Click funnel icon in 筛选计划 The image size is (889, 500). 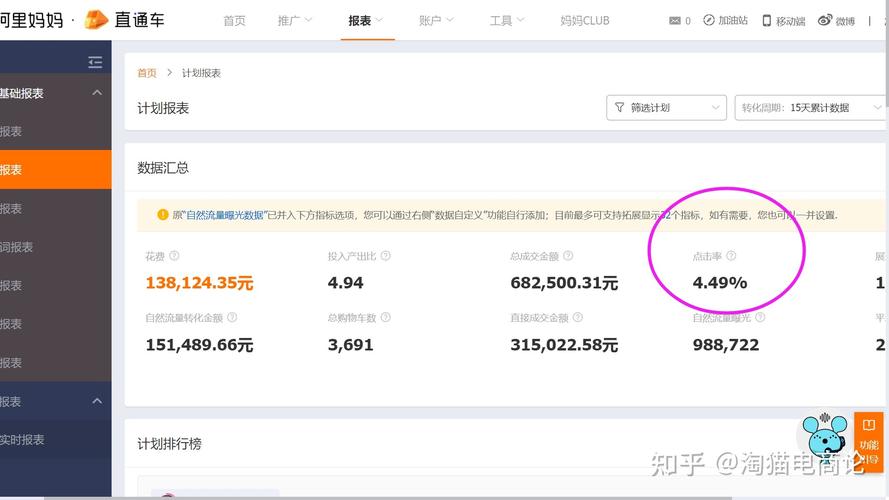(x=619, y=107)
